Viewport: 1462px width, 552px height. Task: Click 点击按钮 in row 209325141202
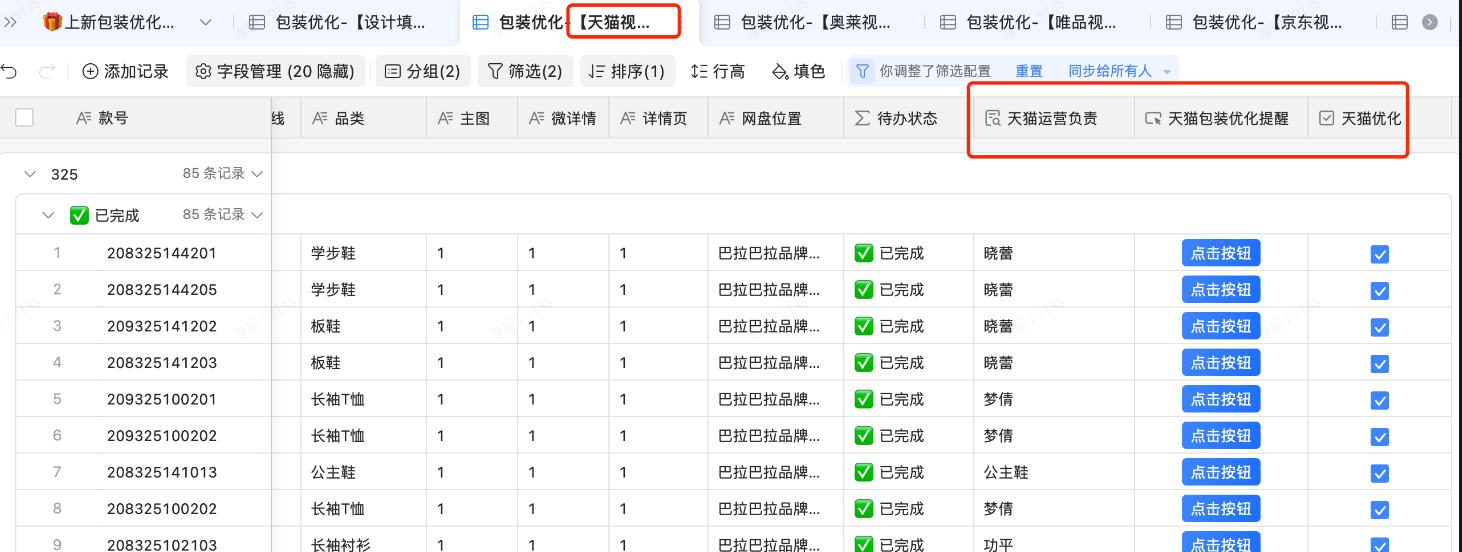click(1221, 326)
